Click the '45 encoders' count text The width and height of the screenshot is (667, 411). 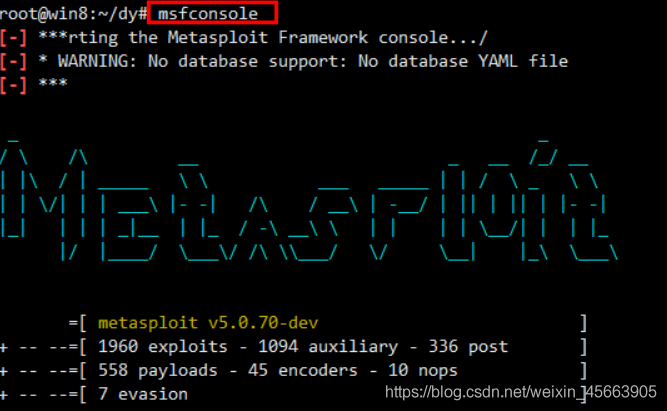303,371
